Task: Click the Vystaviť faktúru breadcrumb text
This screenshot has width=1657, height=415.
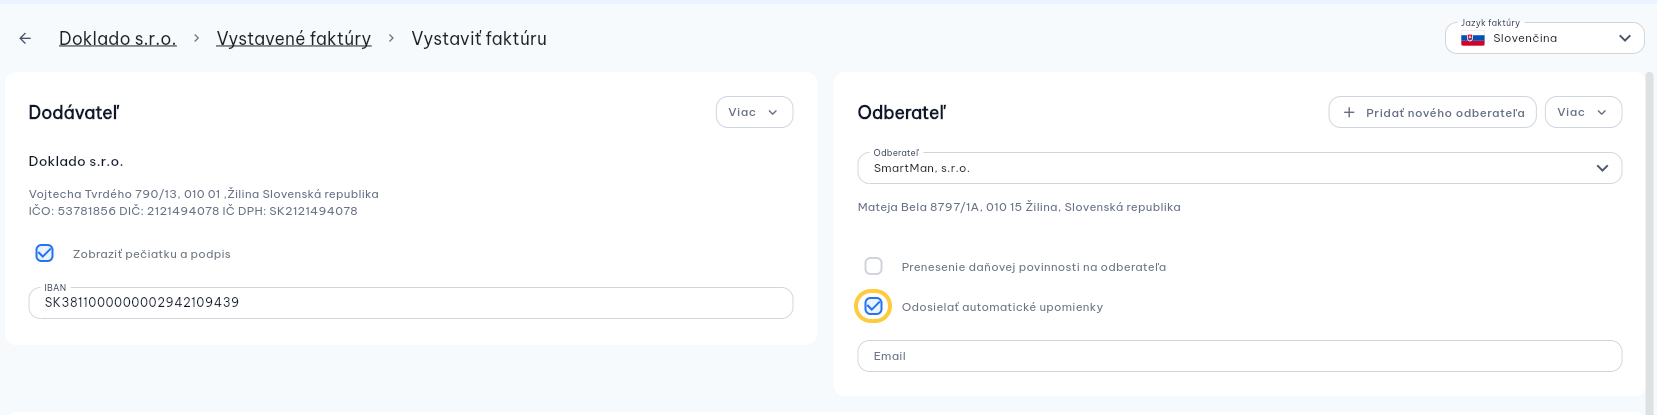Action: click(x=479, y=38)
